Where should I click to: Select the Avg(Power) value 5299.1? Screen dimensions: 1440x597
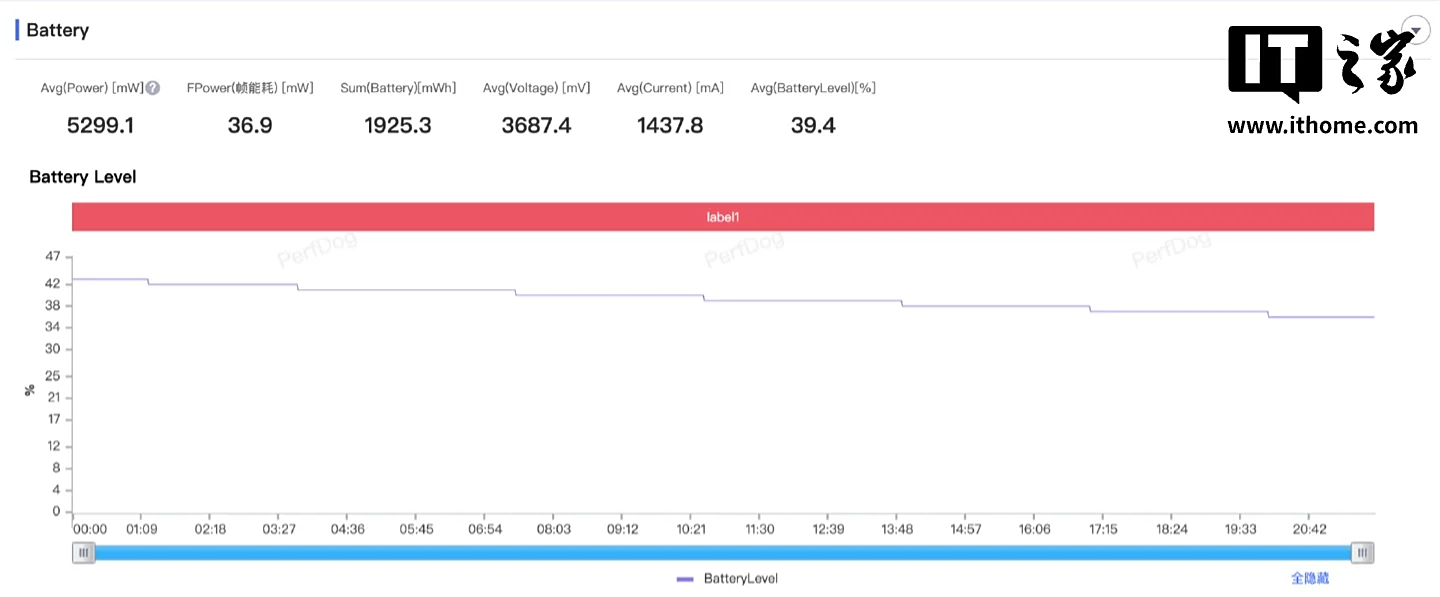[100, 125]
